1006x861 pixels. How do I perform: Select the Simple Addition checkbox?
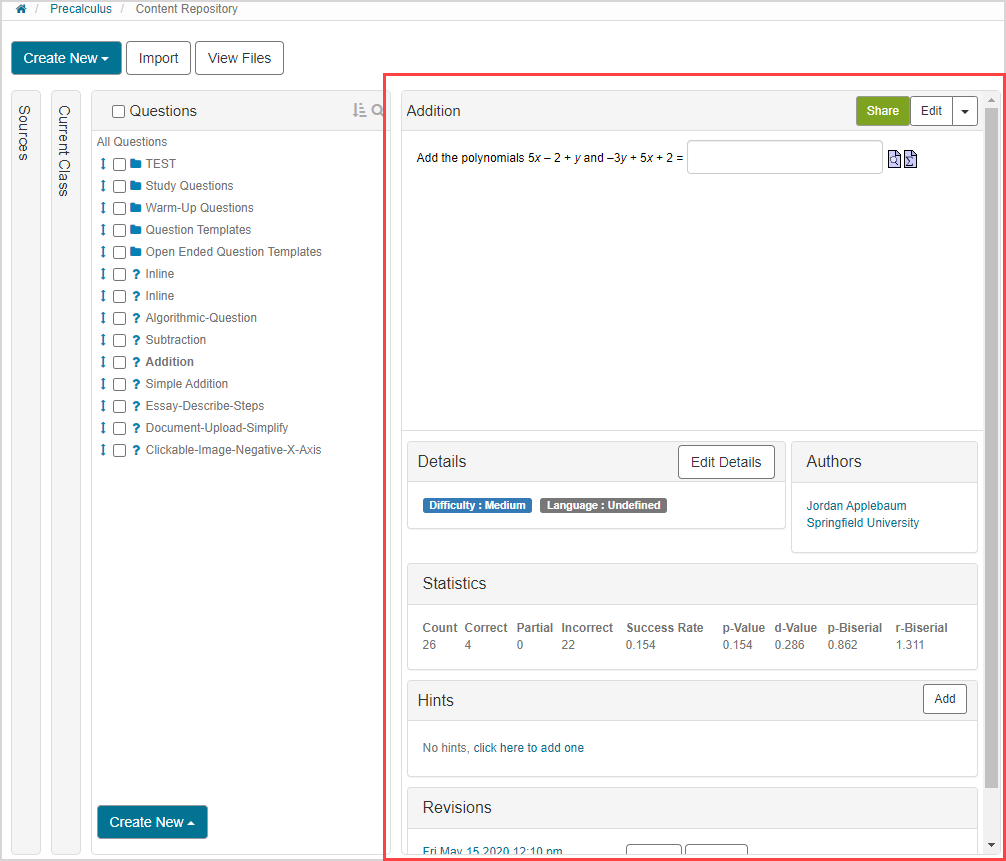[119, 384]
